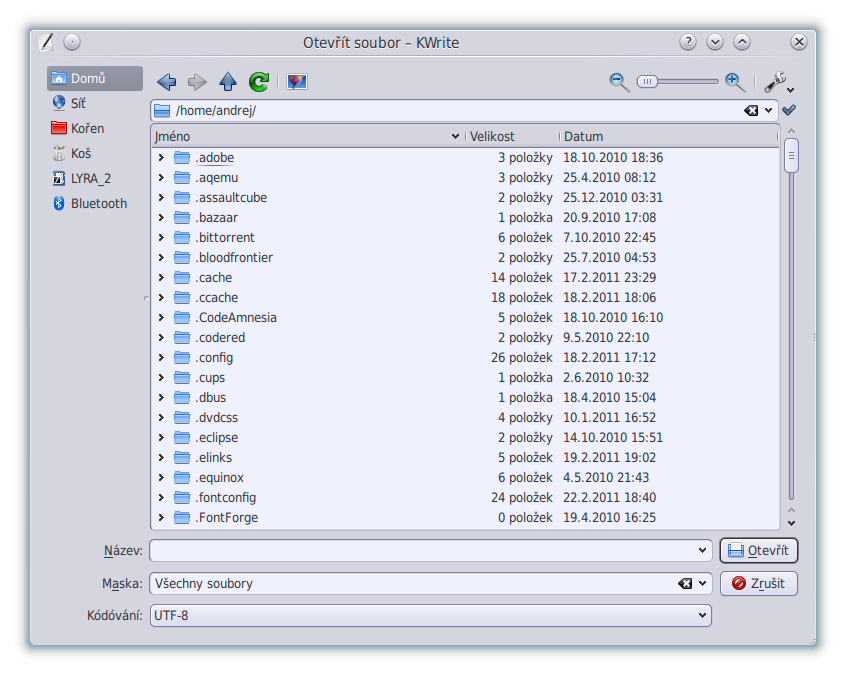Click the .ccache folder icon
Image resolution: width=846 pixels, height=675 pixels.
coord(182,297)
